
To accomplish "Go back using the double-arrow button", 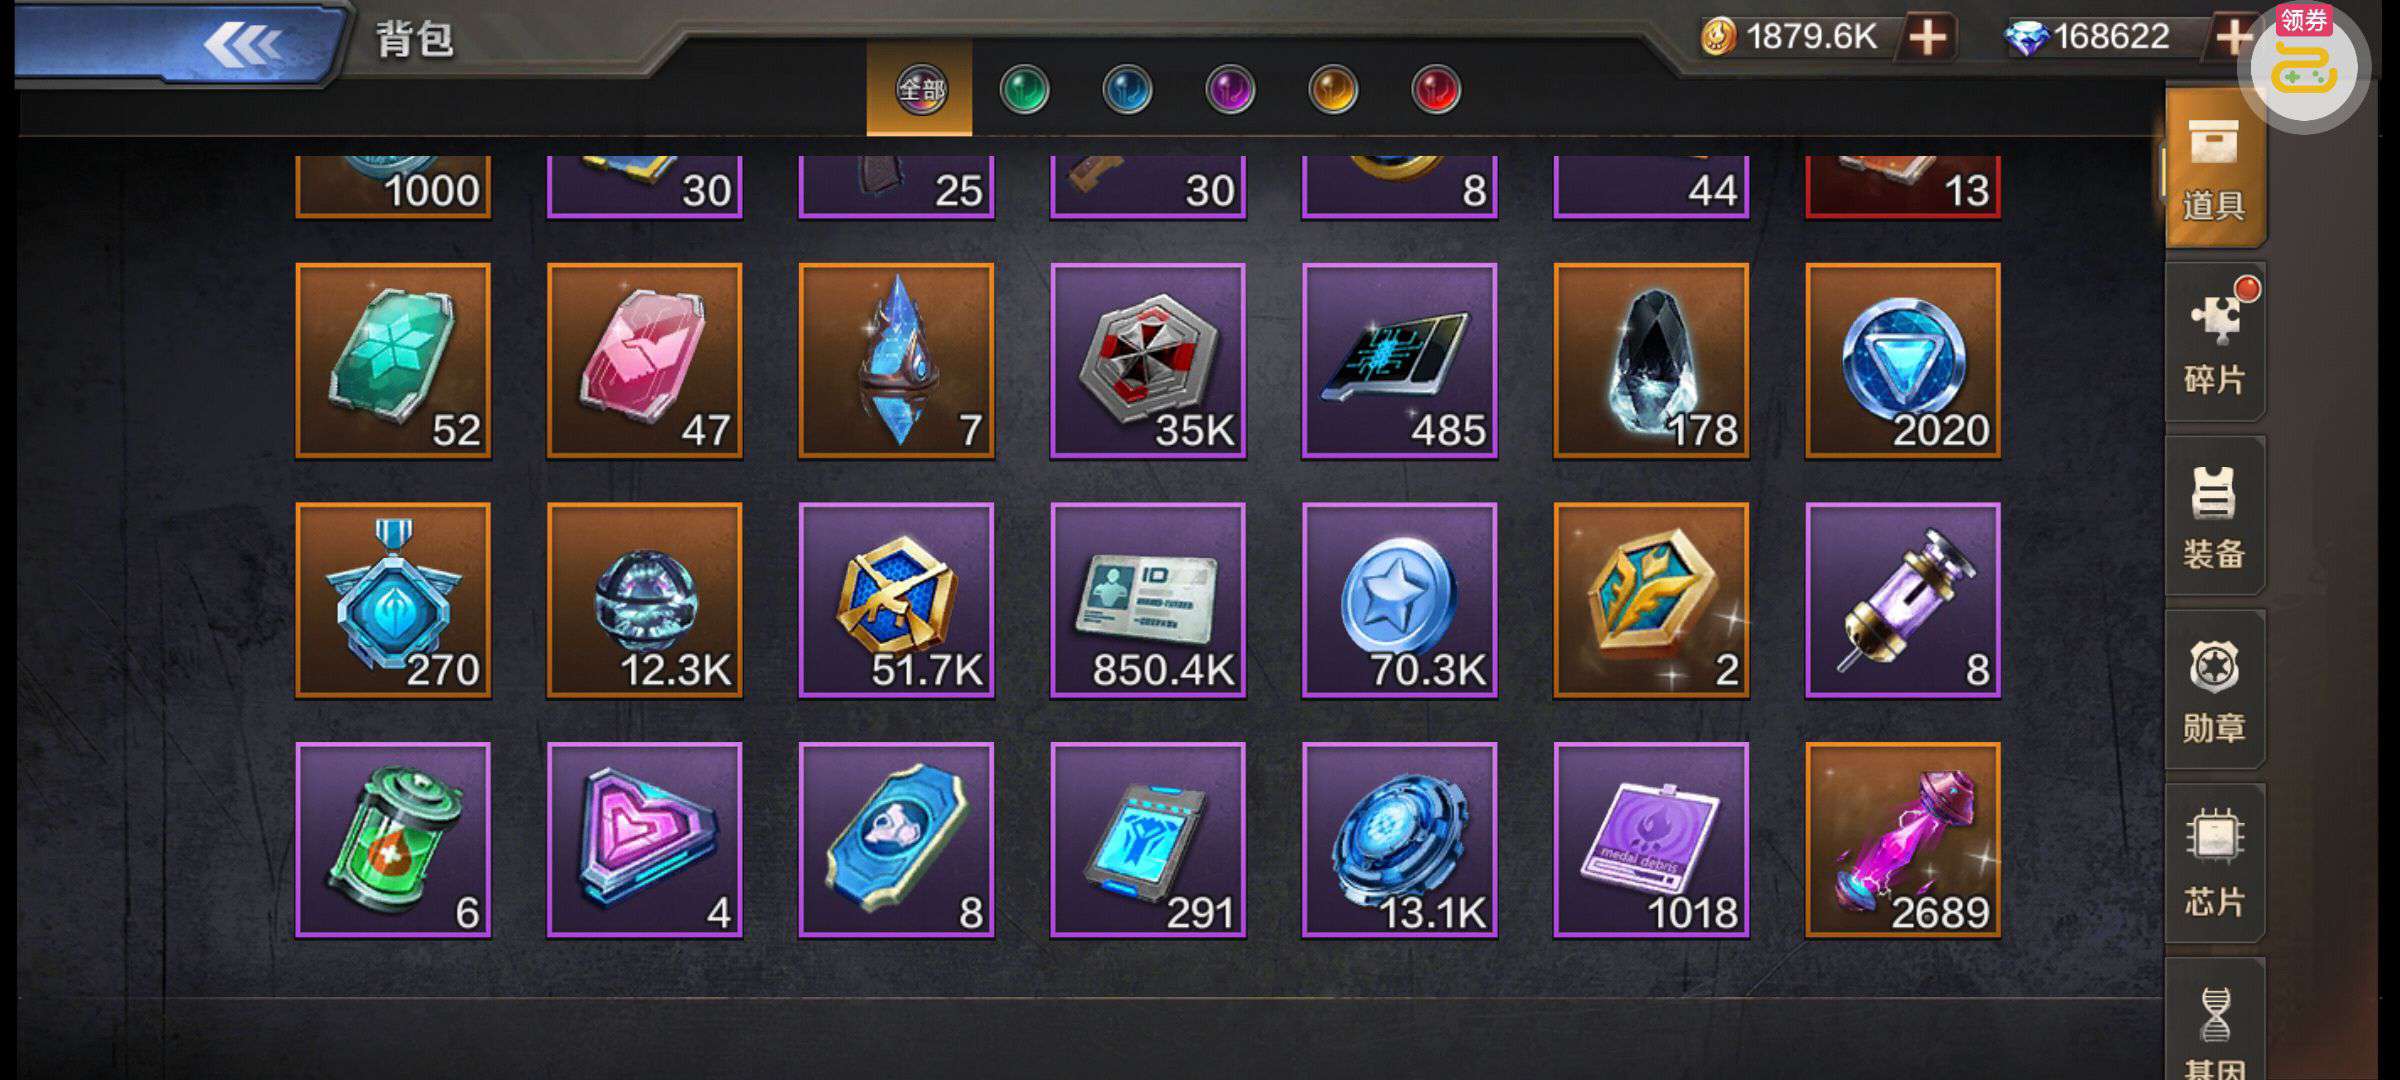I will 243,44.
